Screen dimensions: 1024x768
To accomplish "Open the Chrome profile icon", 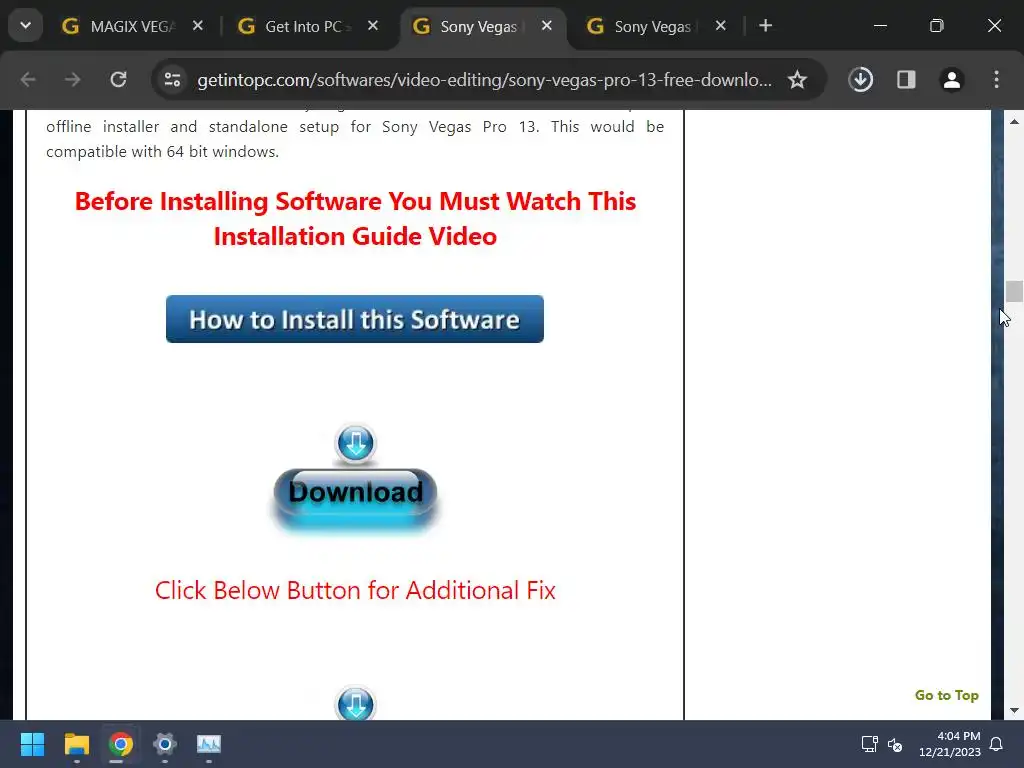I will pyautogui.click(x=952, y=80).
